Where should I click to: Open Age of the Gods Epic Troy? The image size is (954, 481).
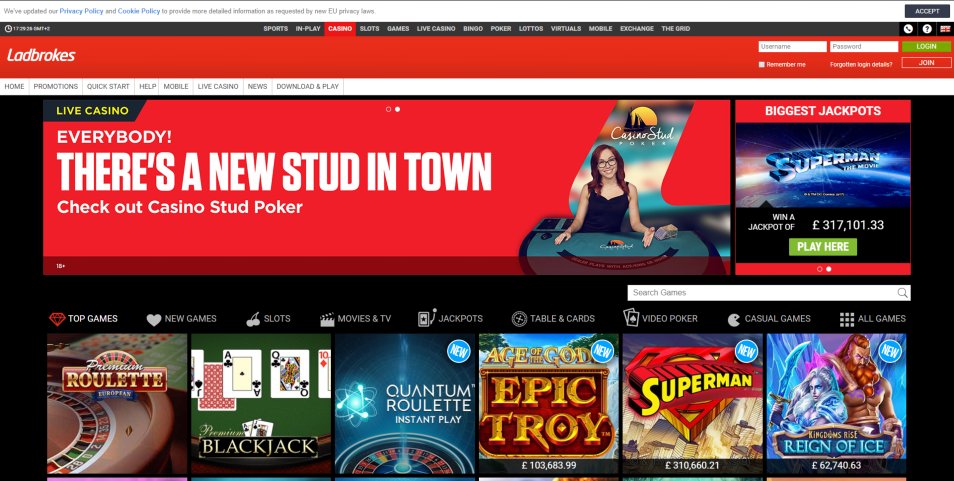coord(548,403)
